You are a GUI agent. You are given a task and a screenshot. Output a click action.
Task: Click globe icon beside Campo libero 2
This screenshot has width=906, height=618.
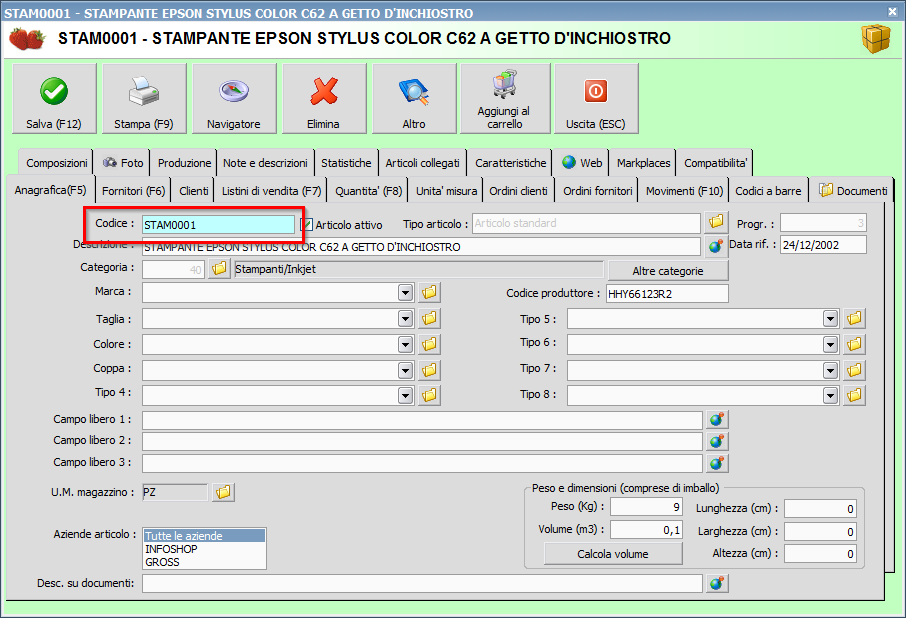pos(717,441)
